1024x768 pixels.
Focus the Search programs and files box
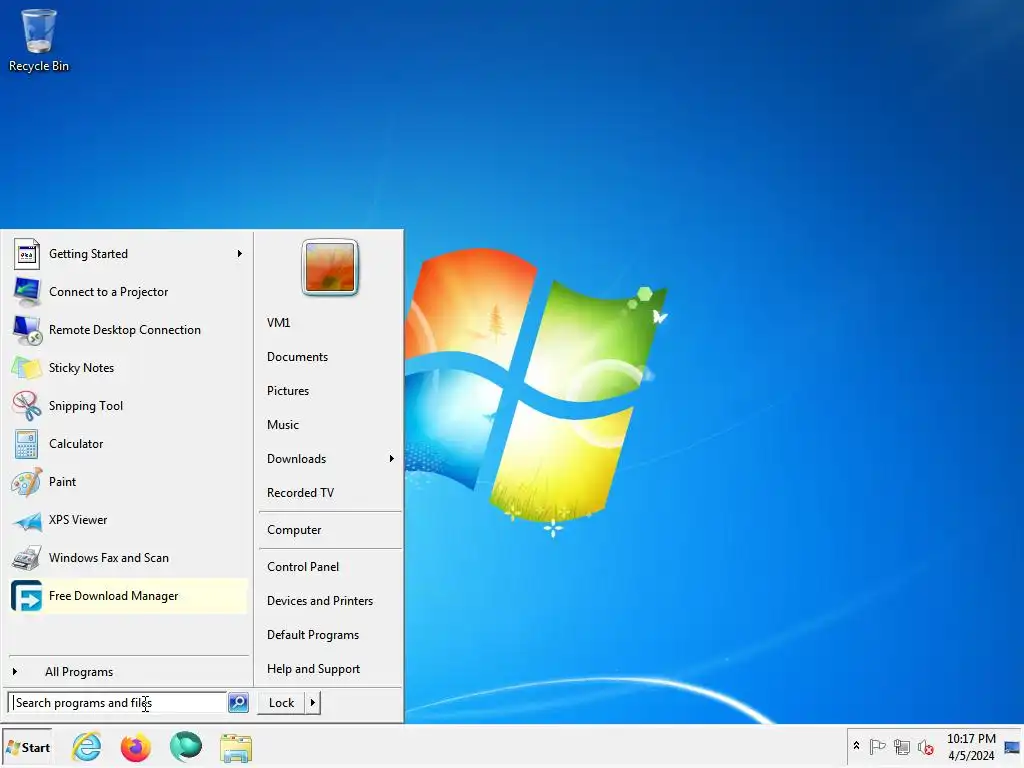click(x=118, y=703)
